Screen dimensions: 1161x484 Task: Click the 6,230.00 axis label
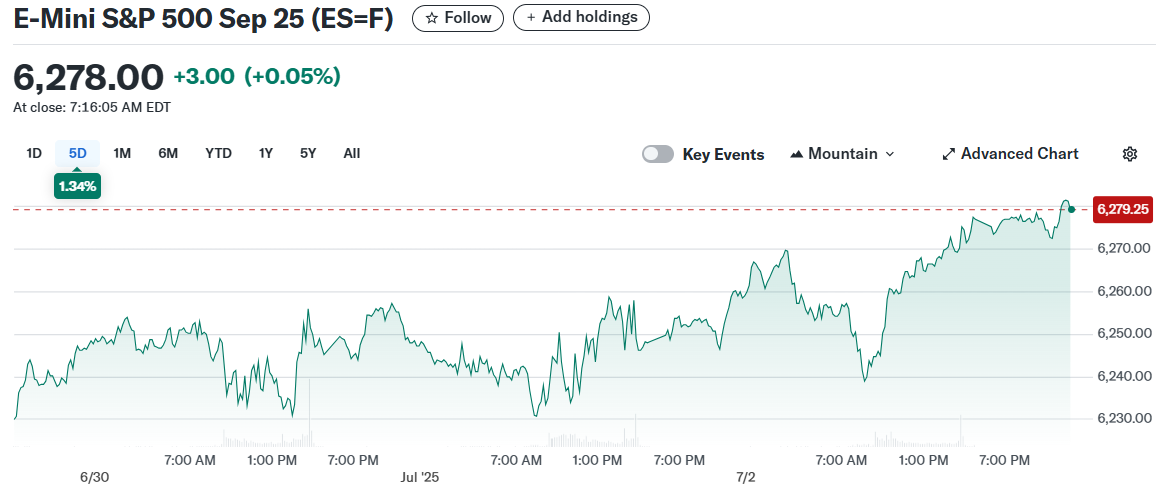click(1123, 419)
